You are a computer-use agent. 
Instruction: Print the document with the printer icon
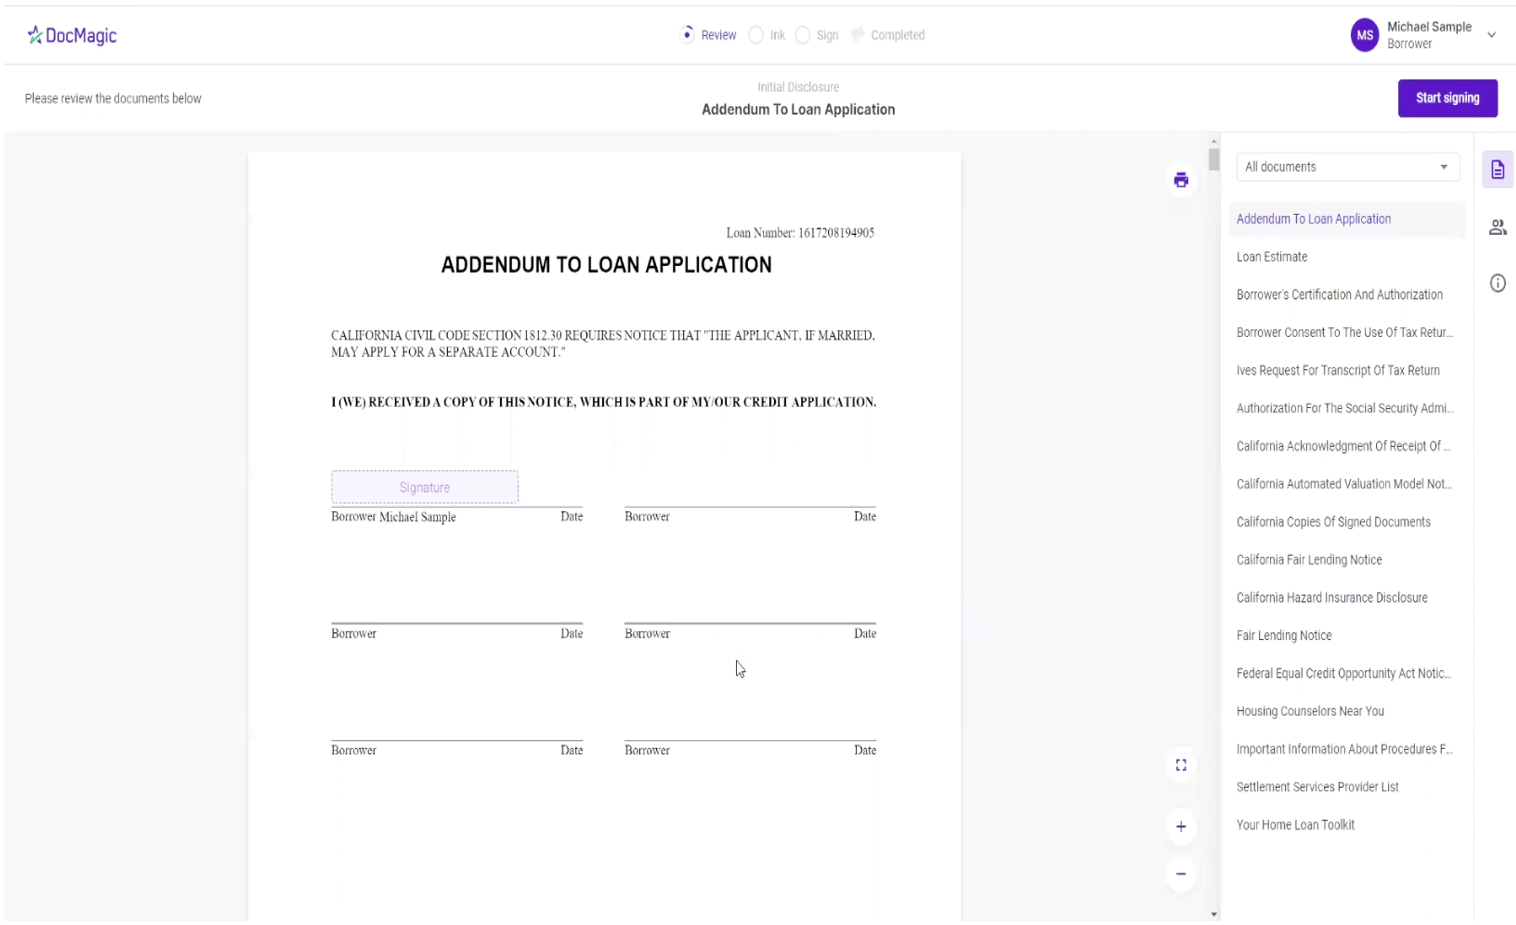point(1181,180)
